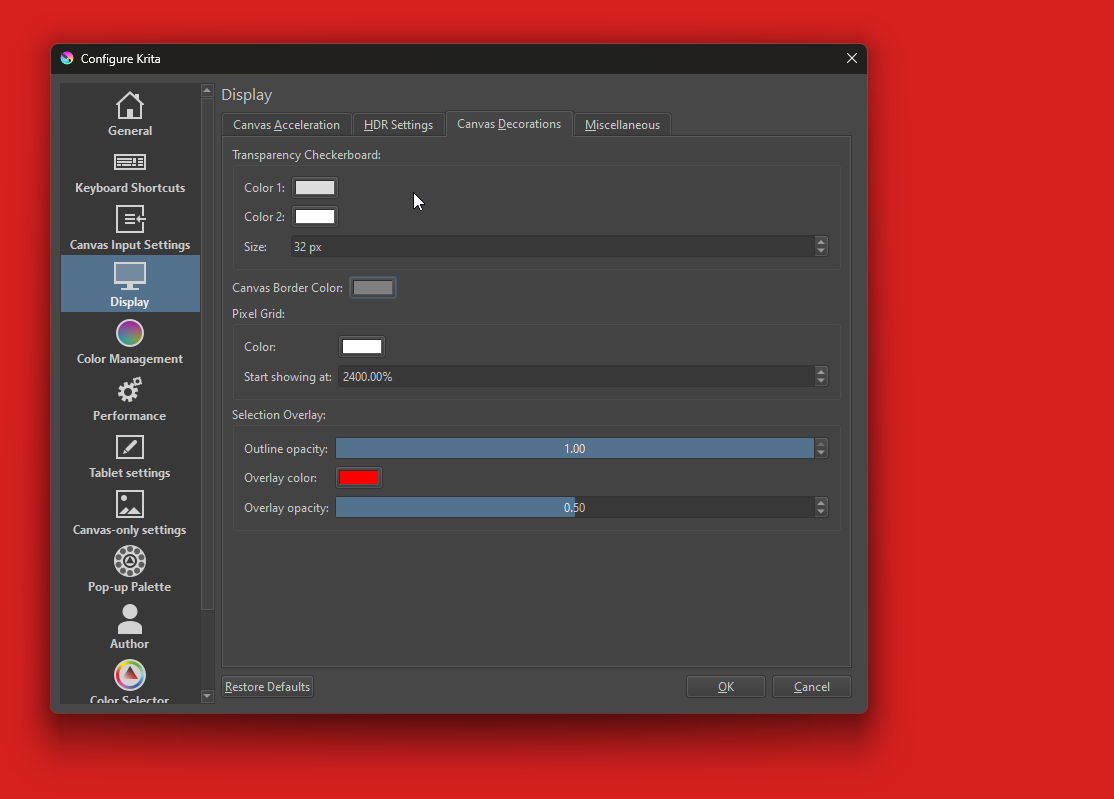
Task: Decrease Outline opacity with down arrow
Action: 821,453
